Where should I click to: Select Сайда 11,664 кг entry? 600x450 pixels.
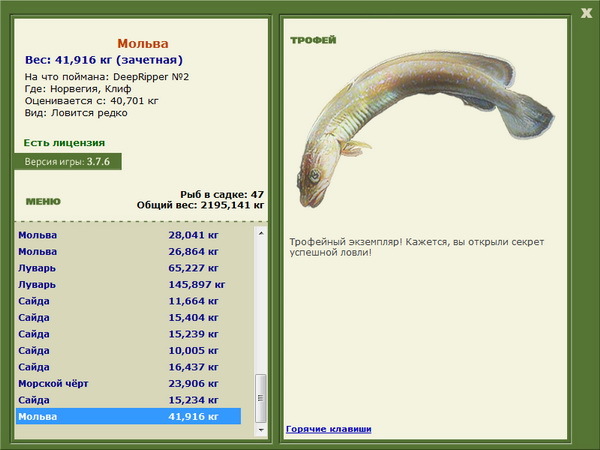pyautogui.click(x=129, y=301)
